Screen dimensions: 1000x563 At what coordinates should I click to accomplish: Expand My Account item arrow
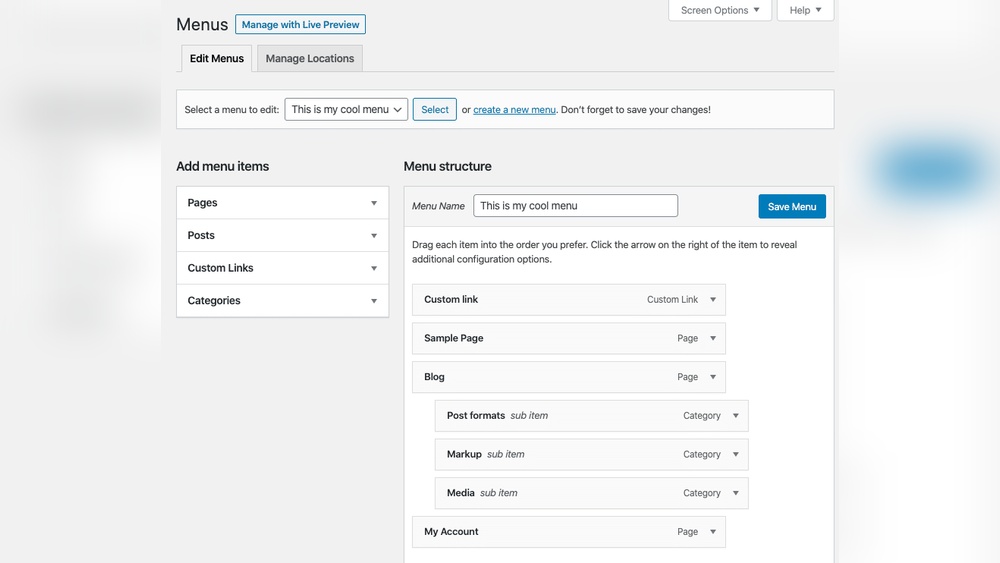713,532
